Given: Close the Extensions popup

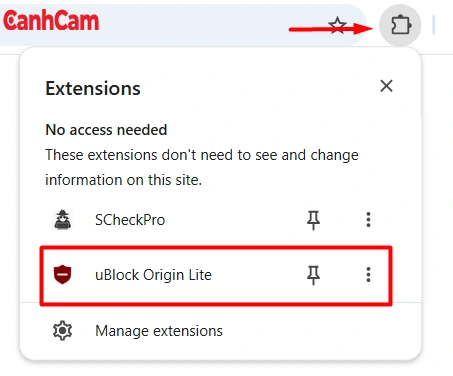Looking at the screenshot, I should click(386, 86).
